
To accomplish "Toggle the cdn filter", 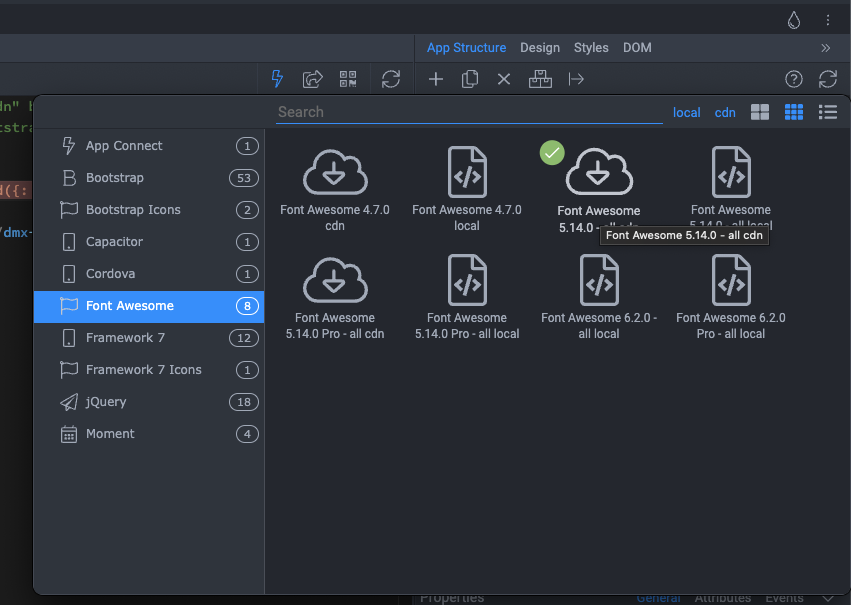I will (725, 113).
